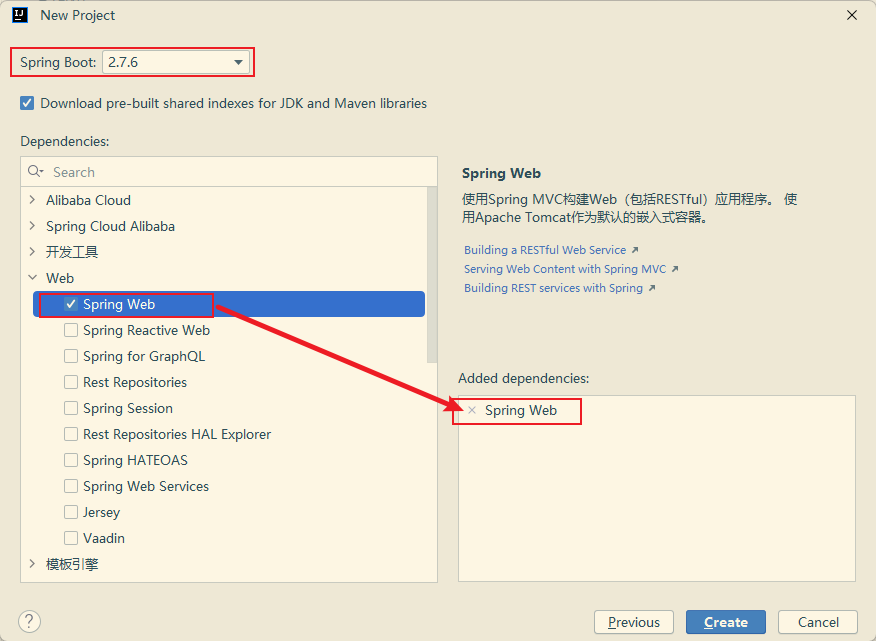Expand the 模板引擎 category
The image size is (876, 641).
click(32, 564)
